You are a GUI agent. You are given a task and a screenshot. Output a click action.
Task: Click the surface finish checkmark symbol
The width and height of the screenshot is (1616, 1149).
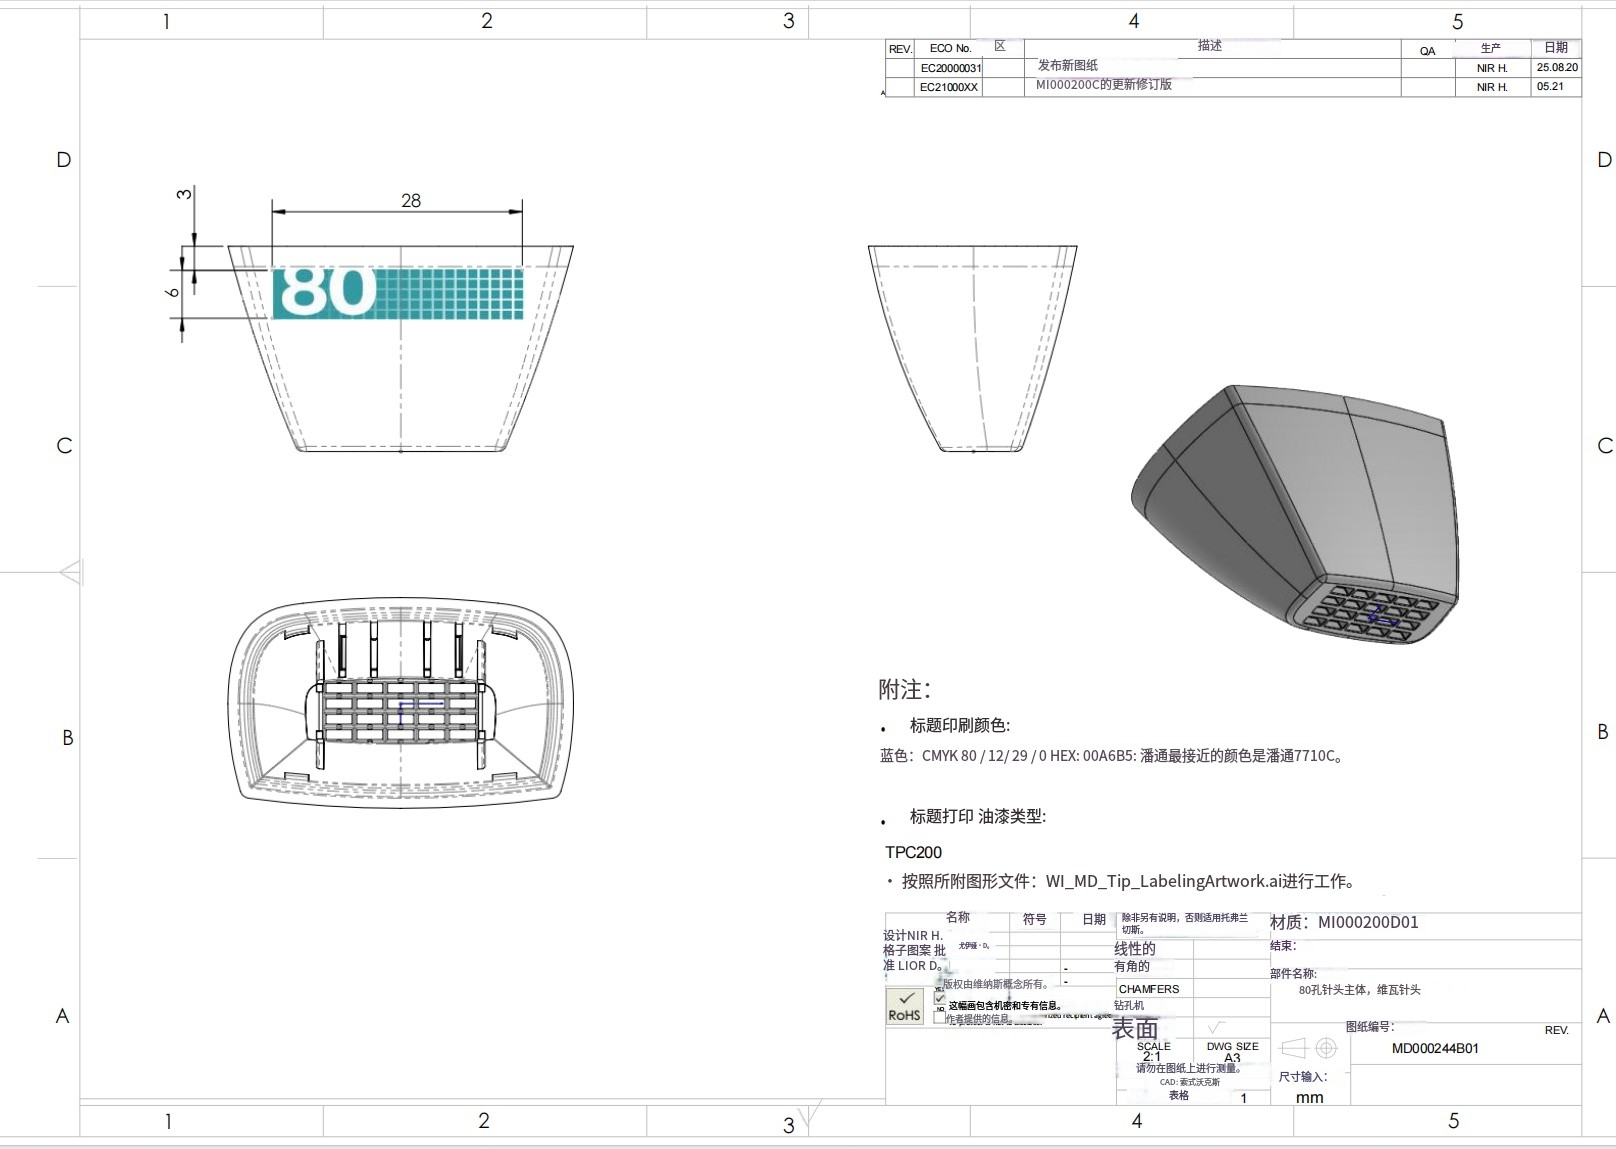coord(1216,1027)
